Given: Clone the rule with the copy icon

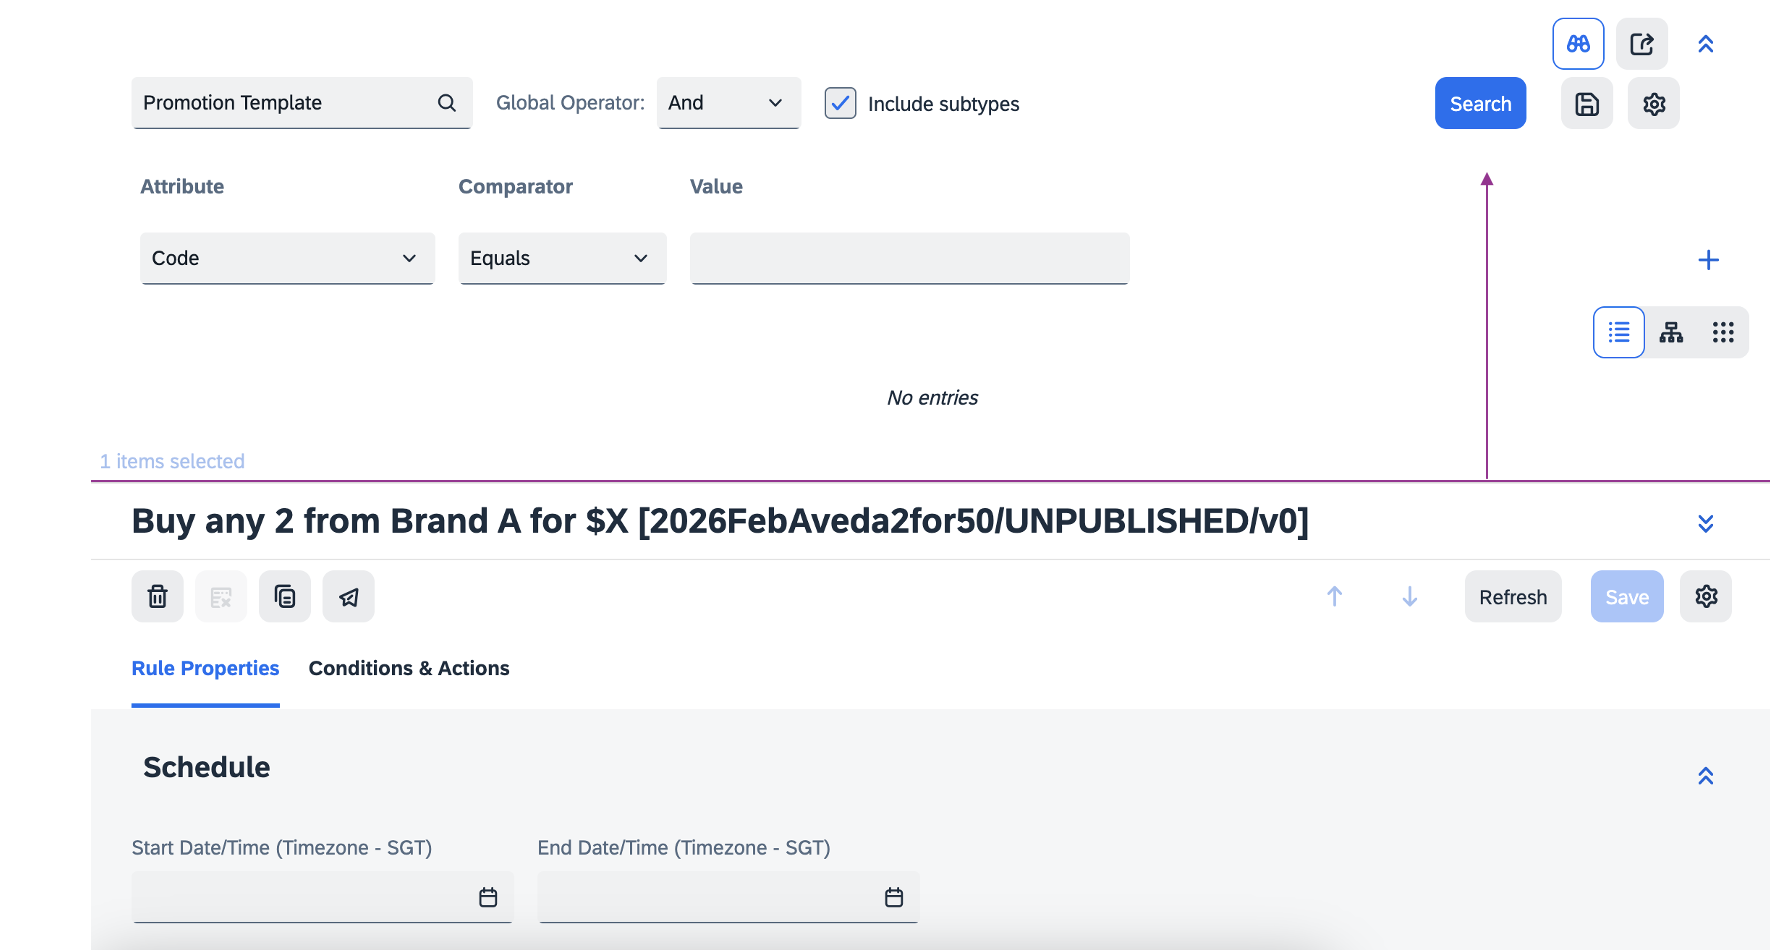Looking at the screenshot, I should pos(285,597).
